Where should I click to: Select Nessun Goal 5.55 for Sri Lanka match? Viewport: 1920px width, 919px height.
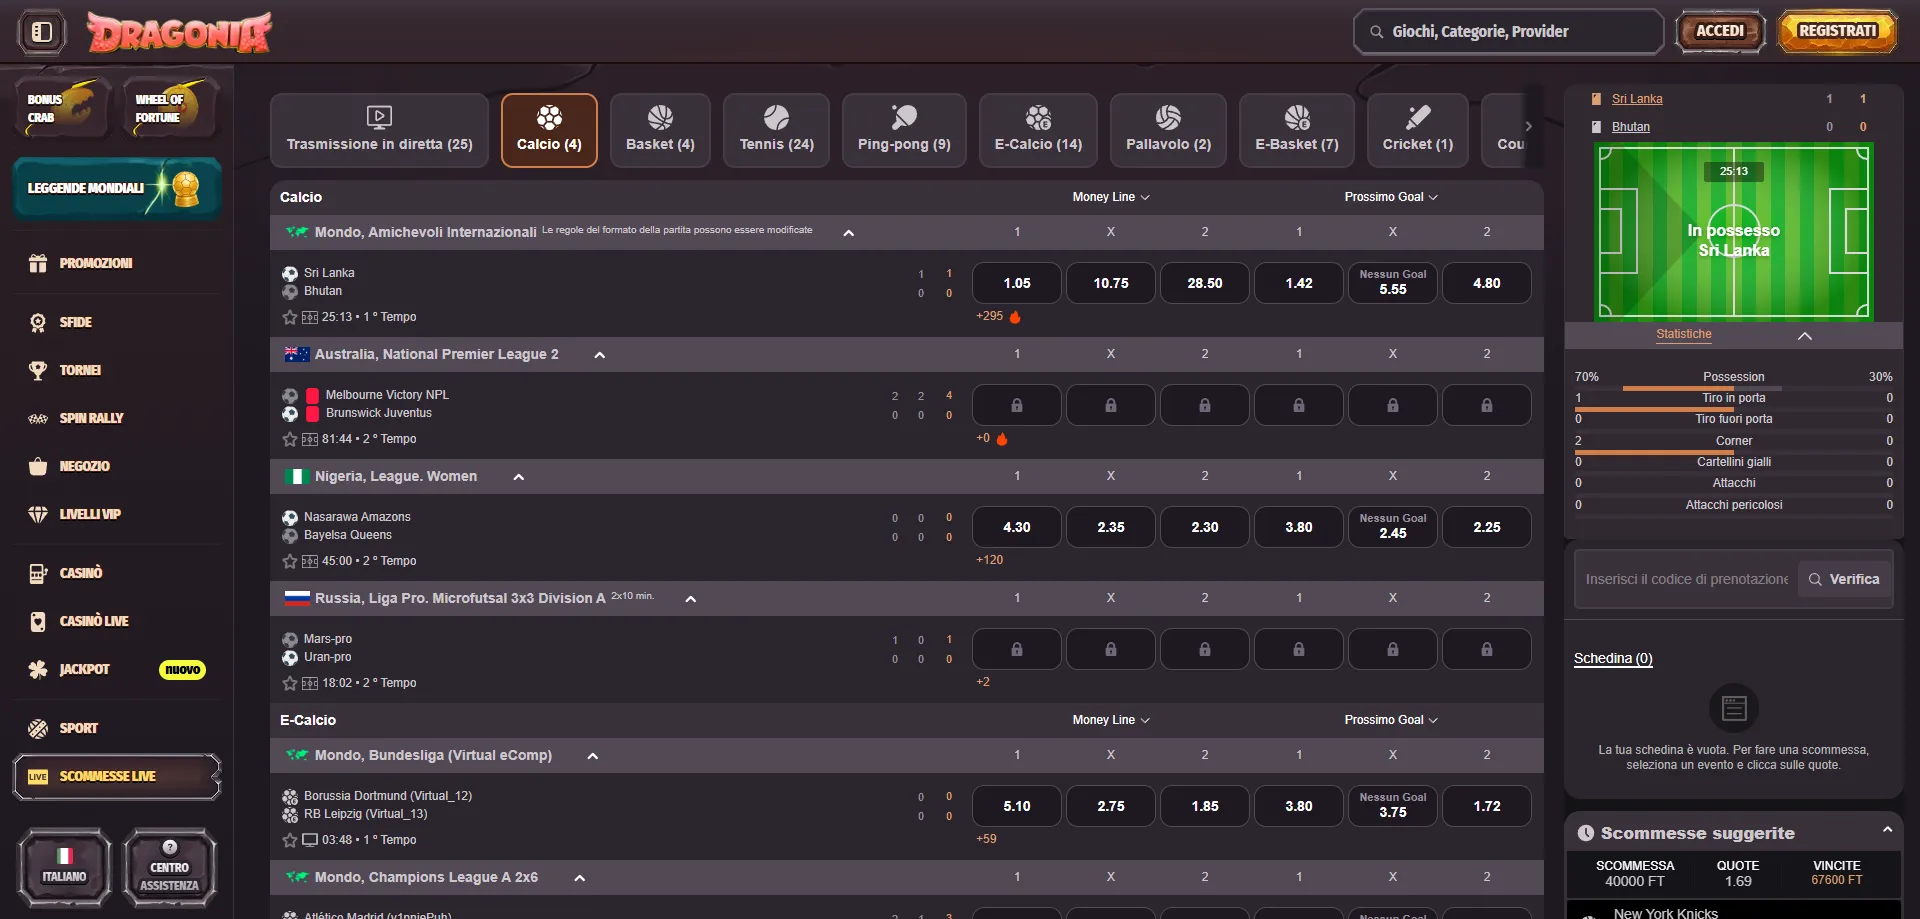click(1393, 283)
